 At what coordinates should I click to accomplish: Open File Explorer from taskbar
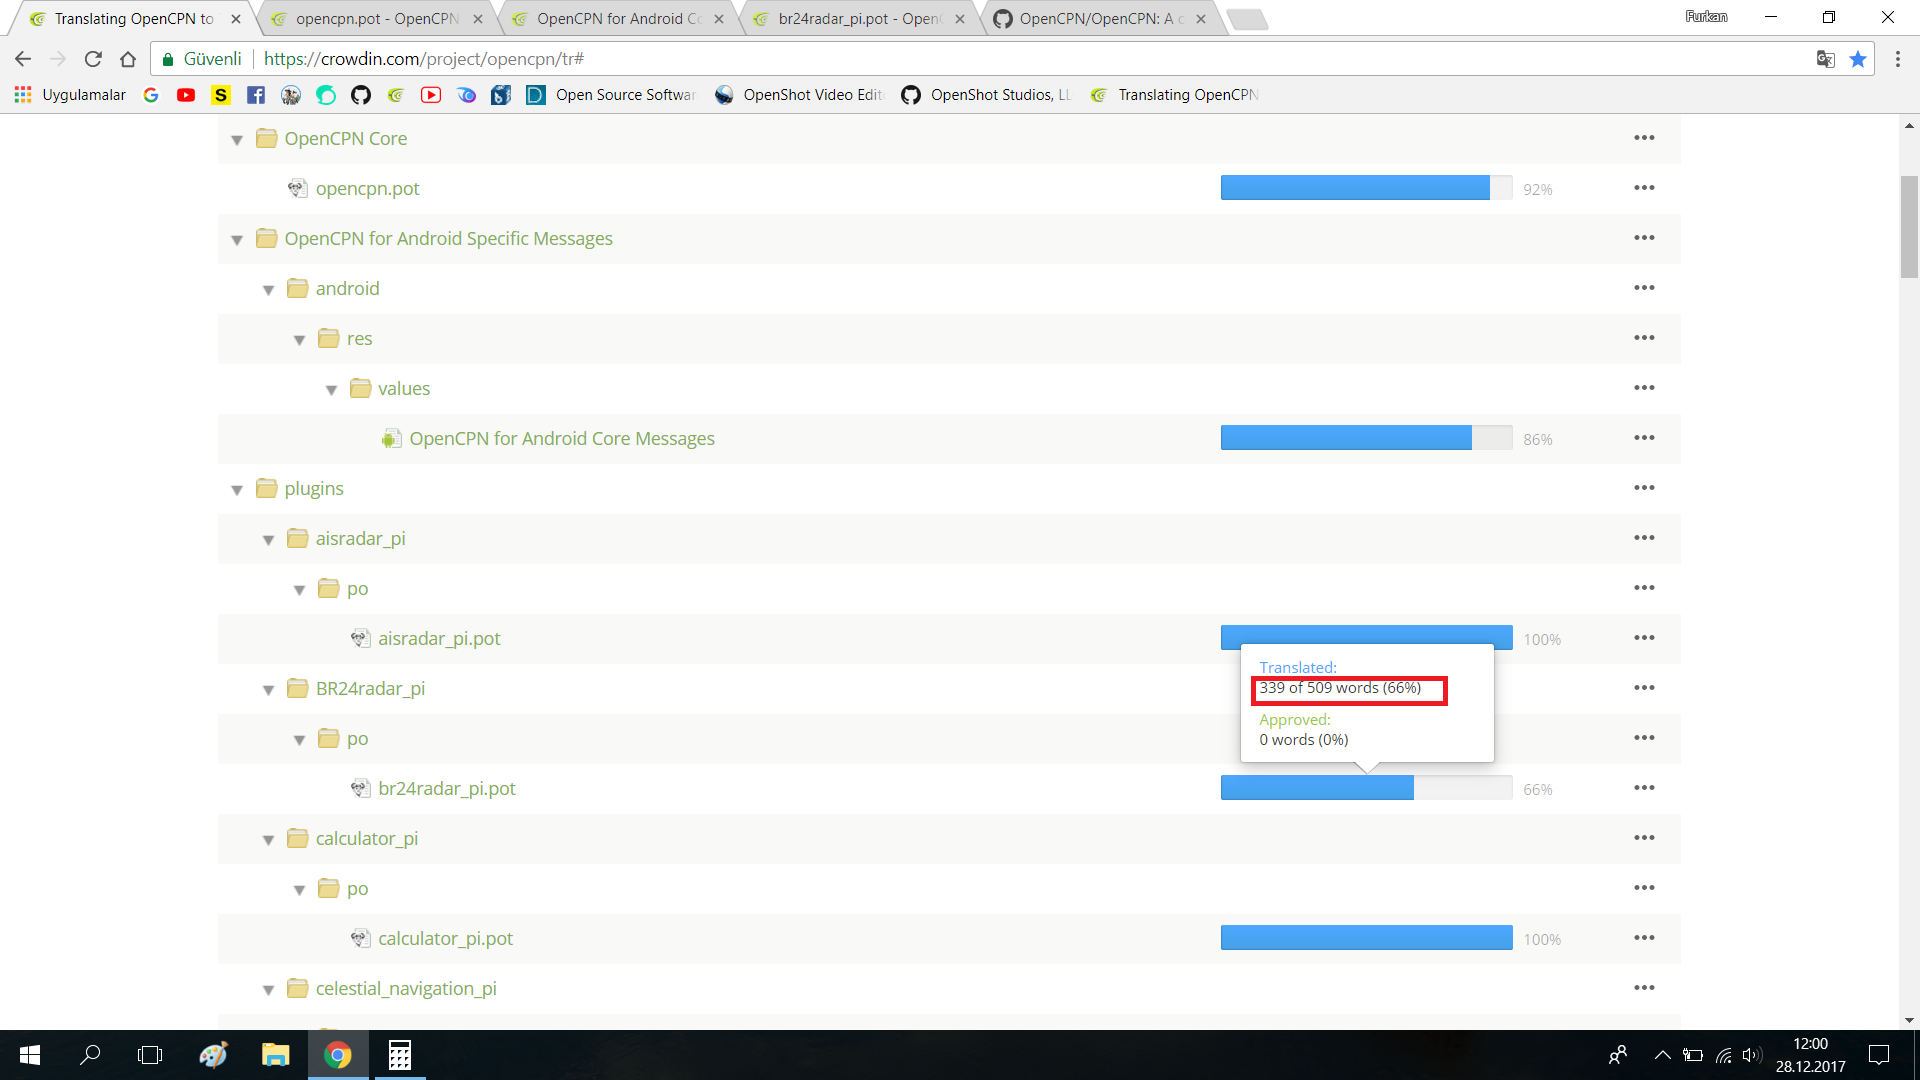275,1055
